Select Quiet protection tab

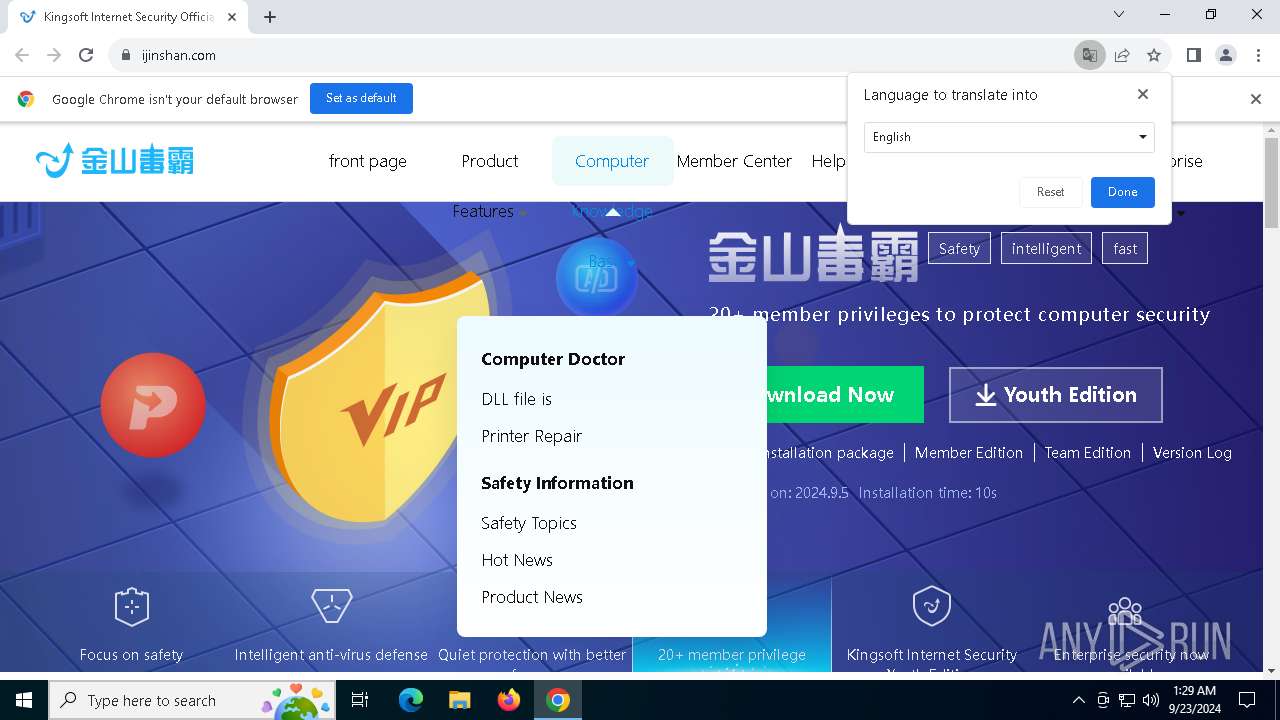532,655
